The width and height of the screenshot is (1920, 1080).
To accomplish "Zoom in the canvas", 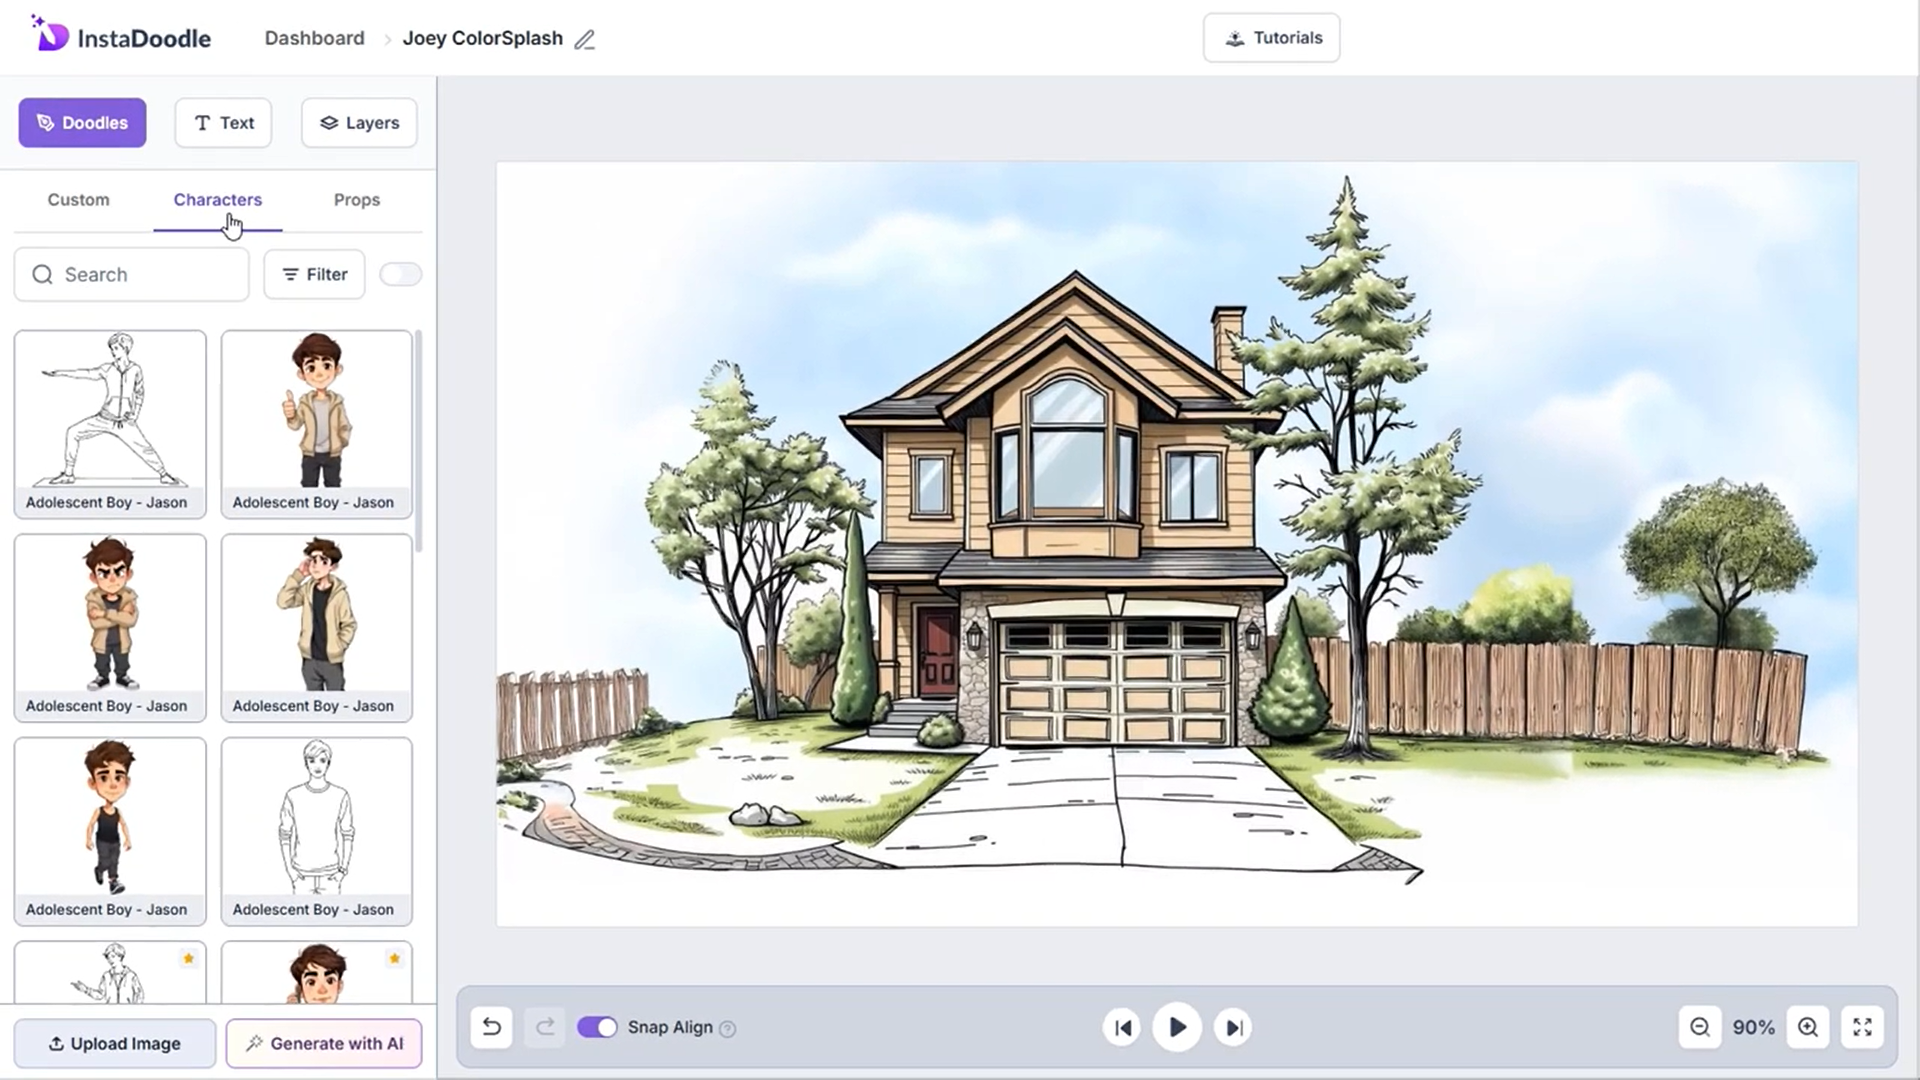I will (1808, 1027).
